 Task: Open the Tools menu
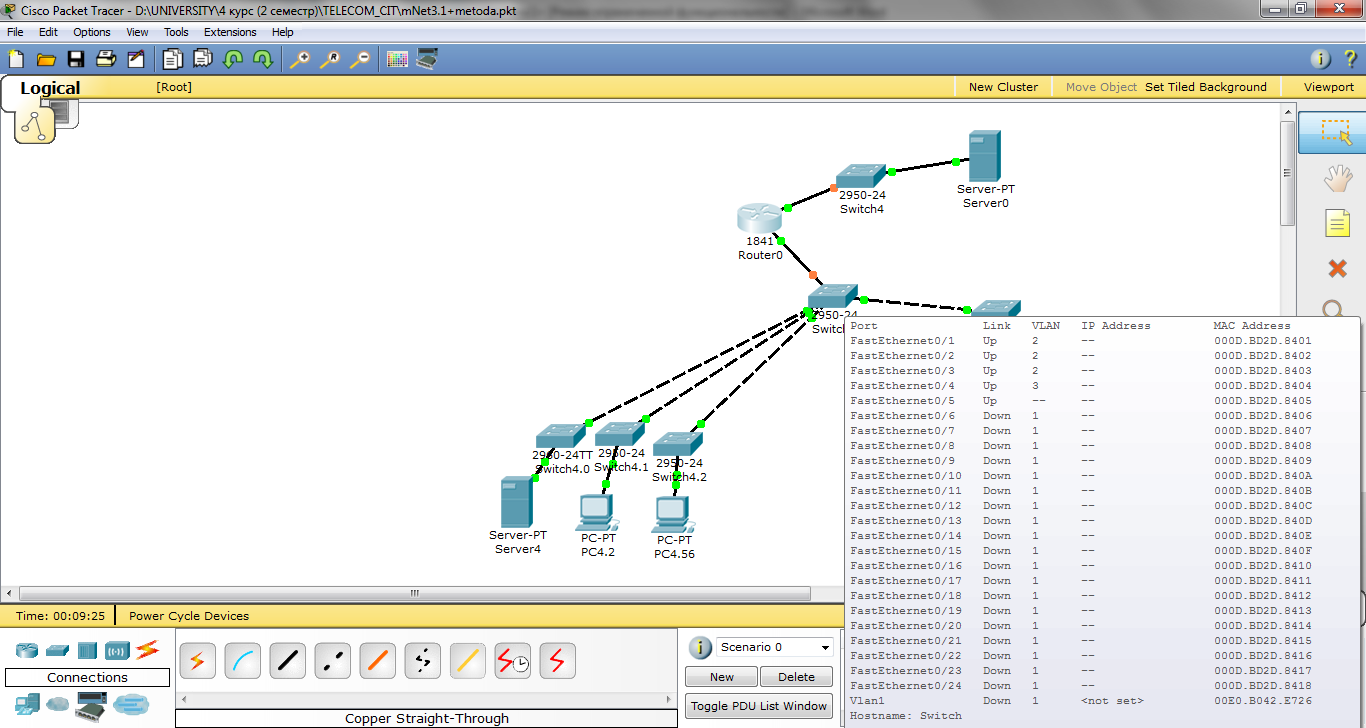176,32
